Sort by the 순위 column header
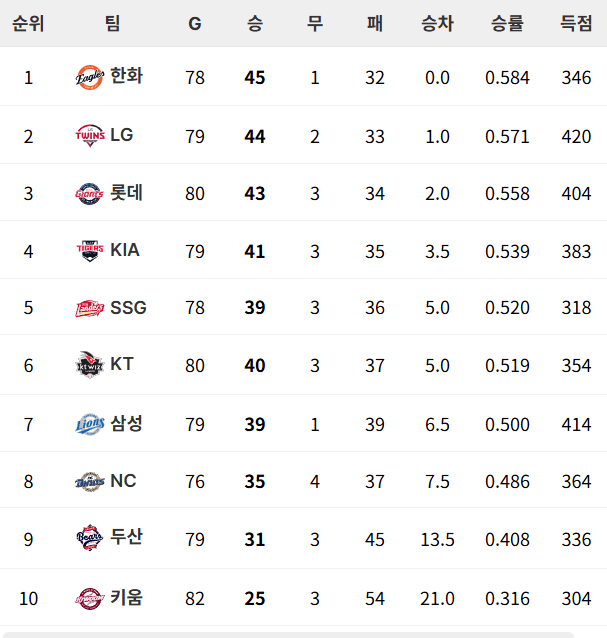Screen dimensions: 607x638 pos(28,23)
